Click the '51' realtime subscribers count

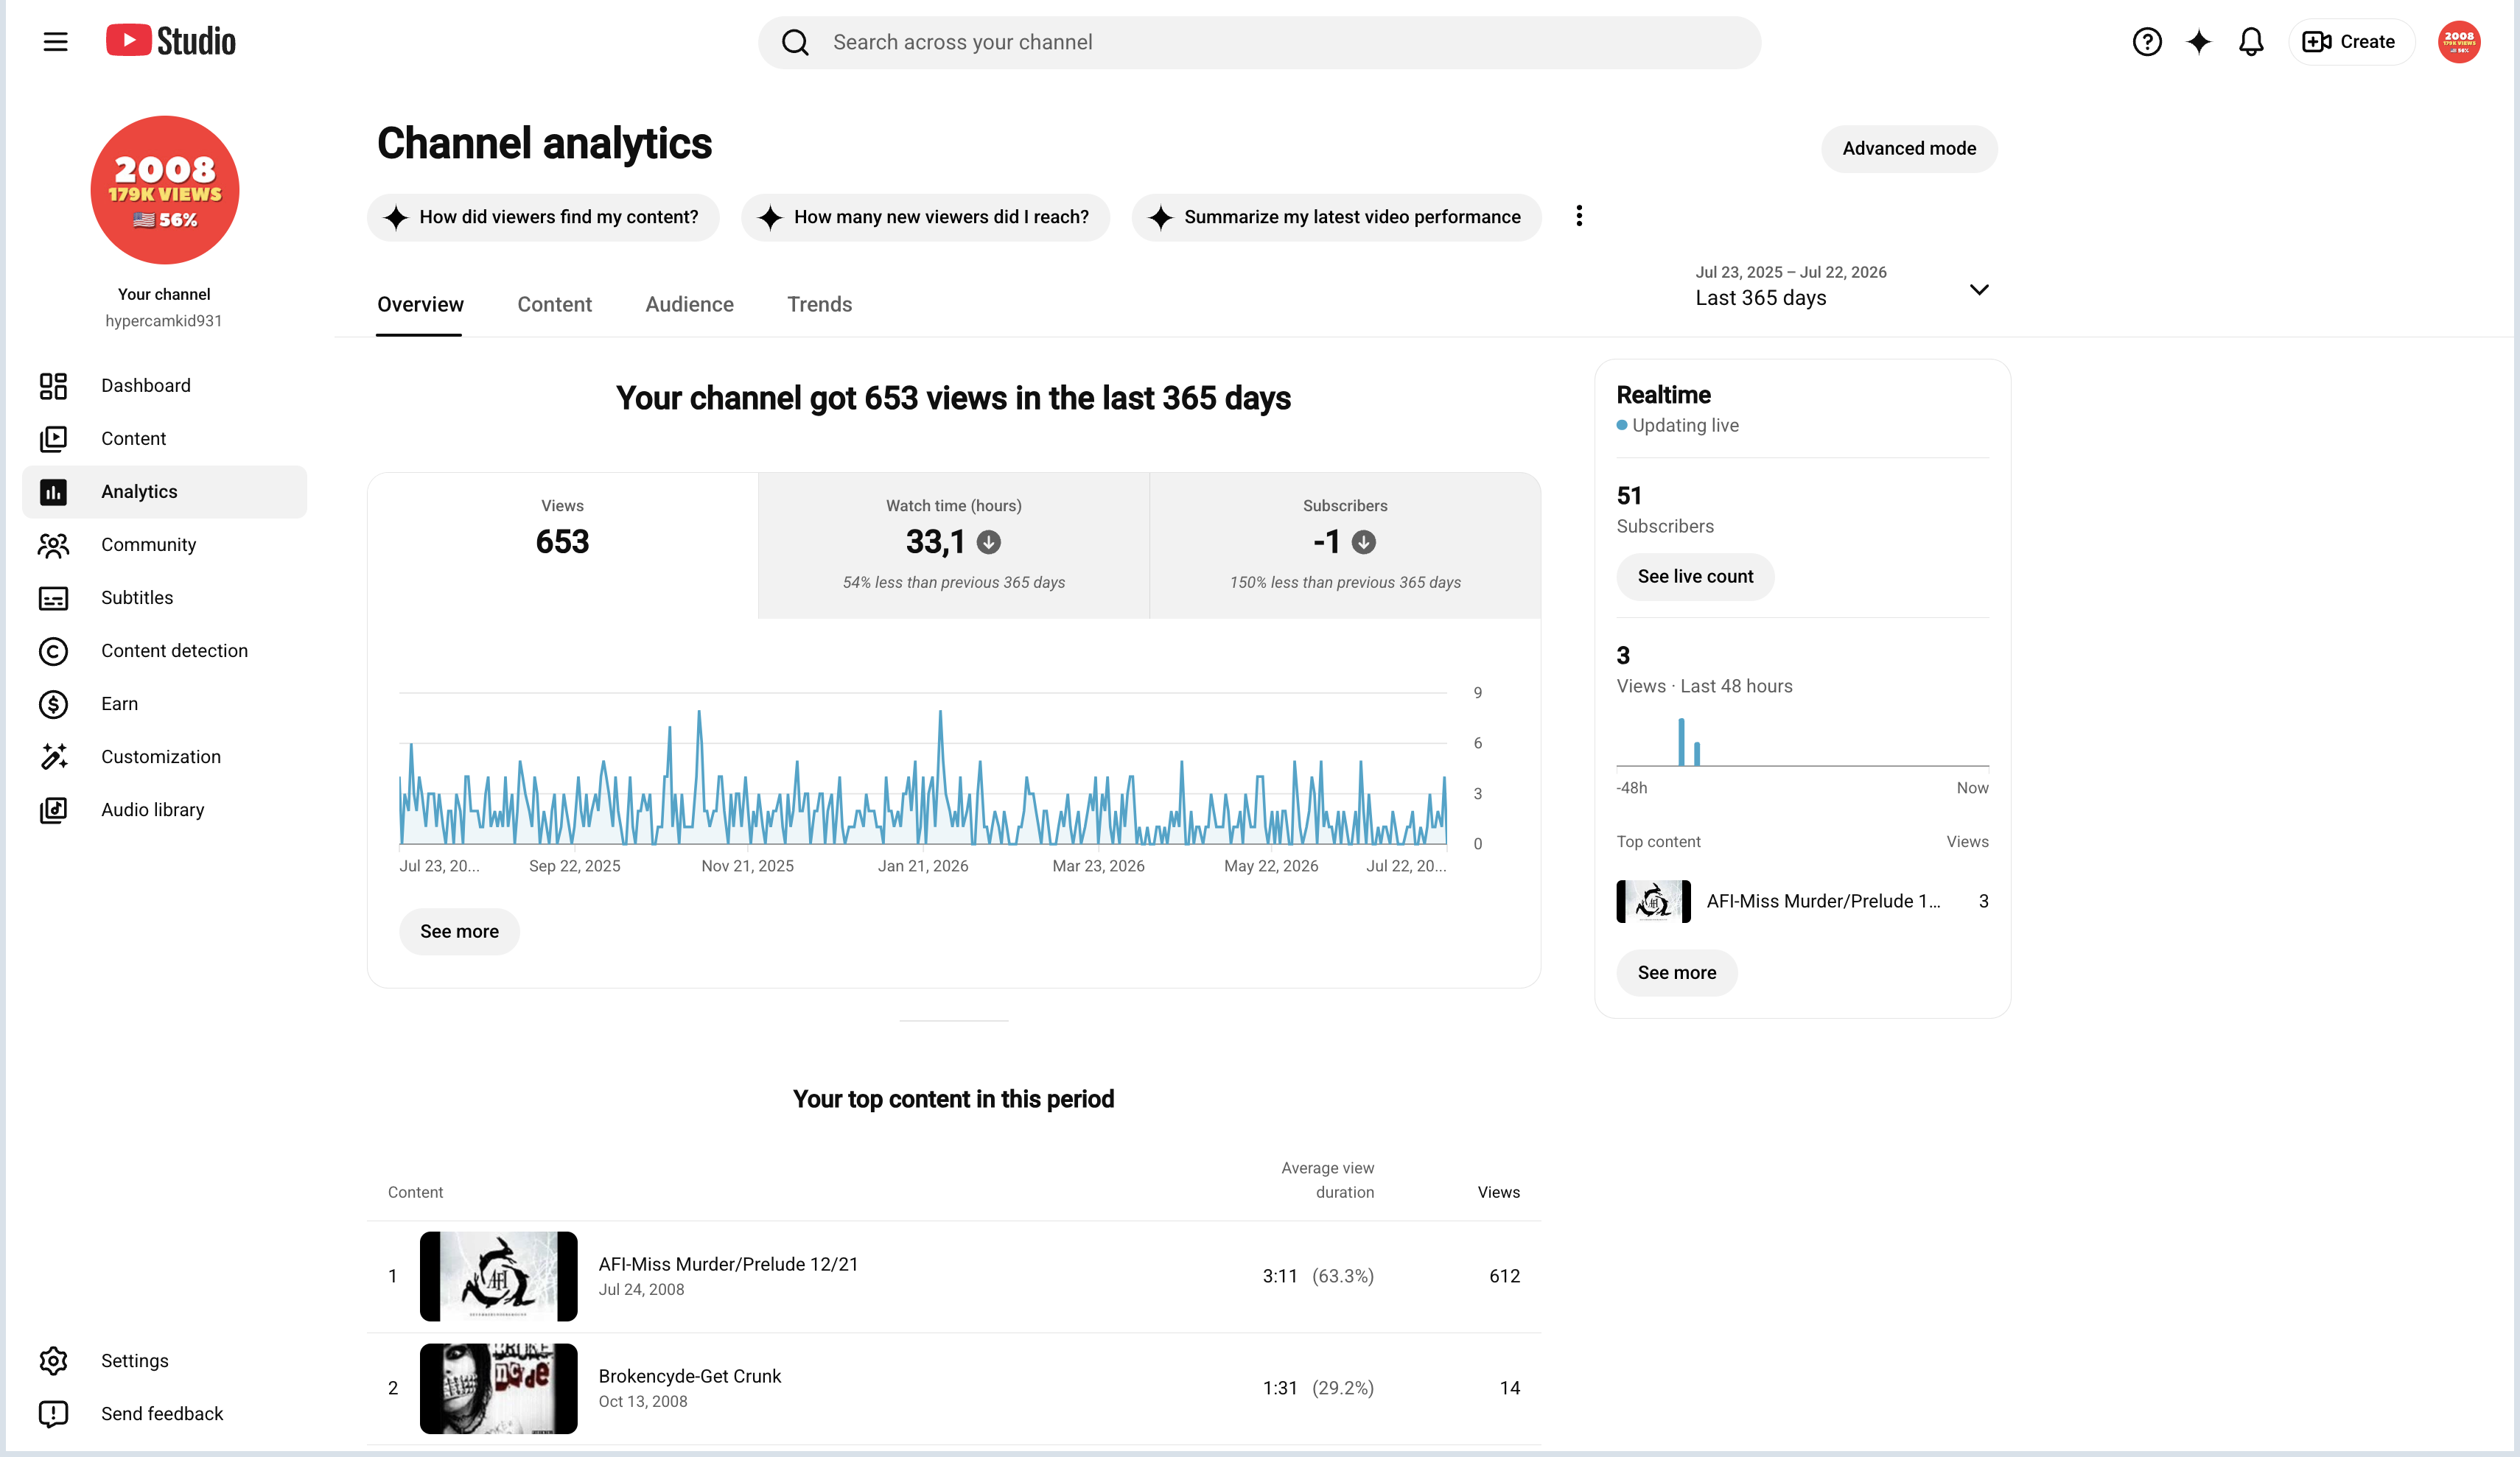click(x=1629, y=496)
